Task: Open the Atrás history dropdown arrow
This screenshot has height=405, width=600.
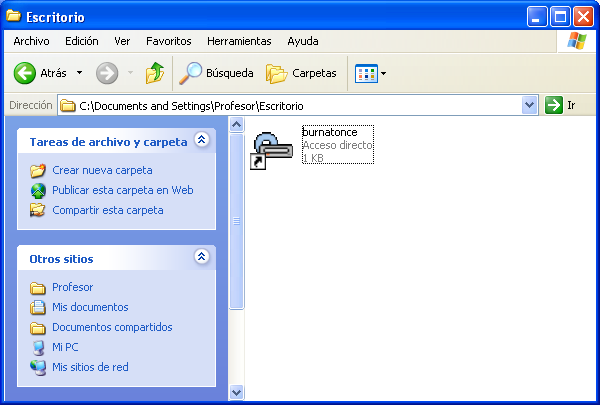Action: [x=79, y=73]
